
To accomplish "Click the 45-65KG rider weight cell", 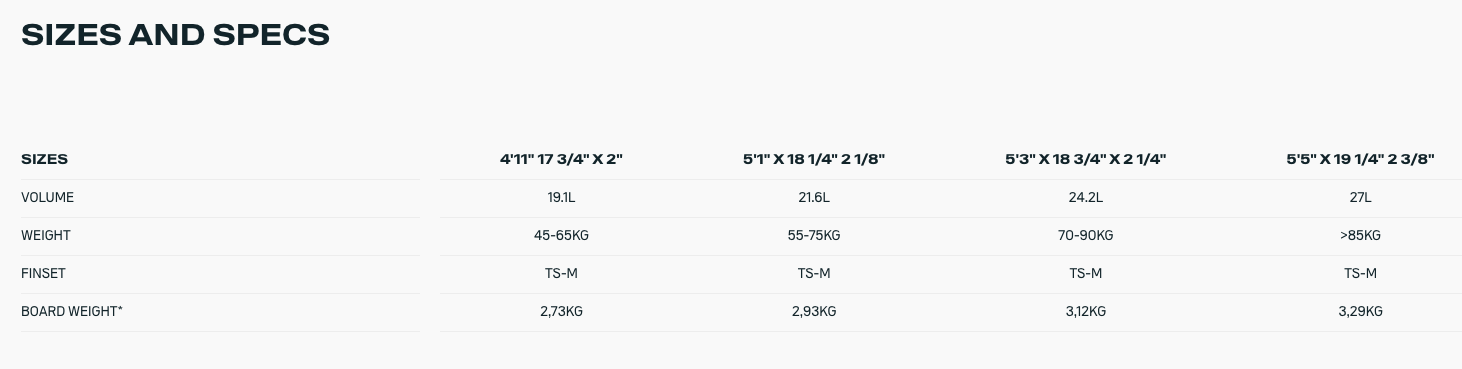I will point(561,235).
